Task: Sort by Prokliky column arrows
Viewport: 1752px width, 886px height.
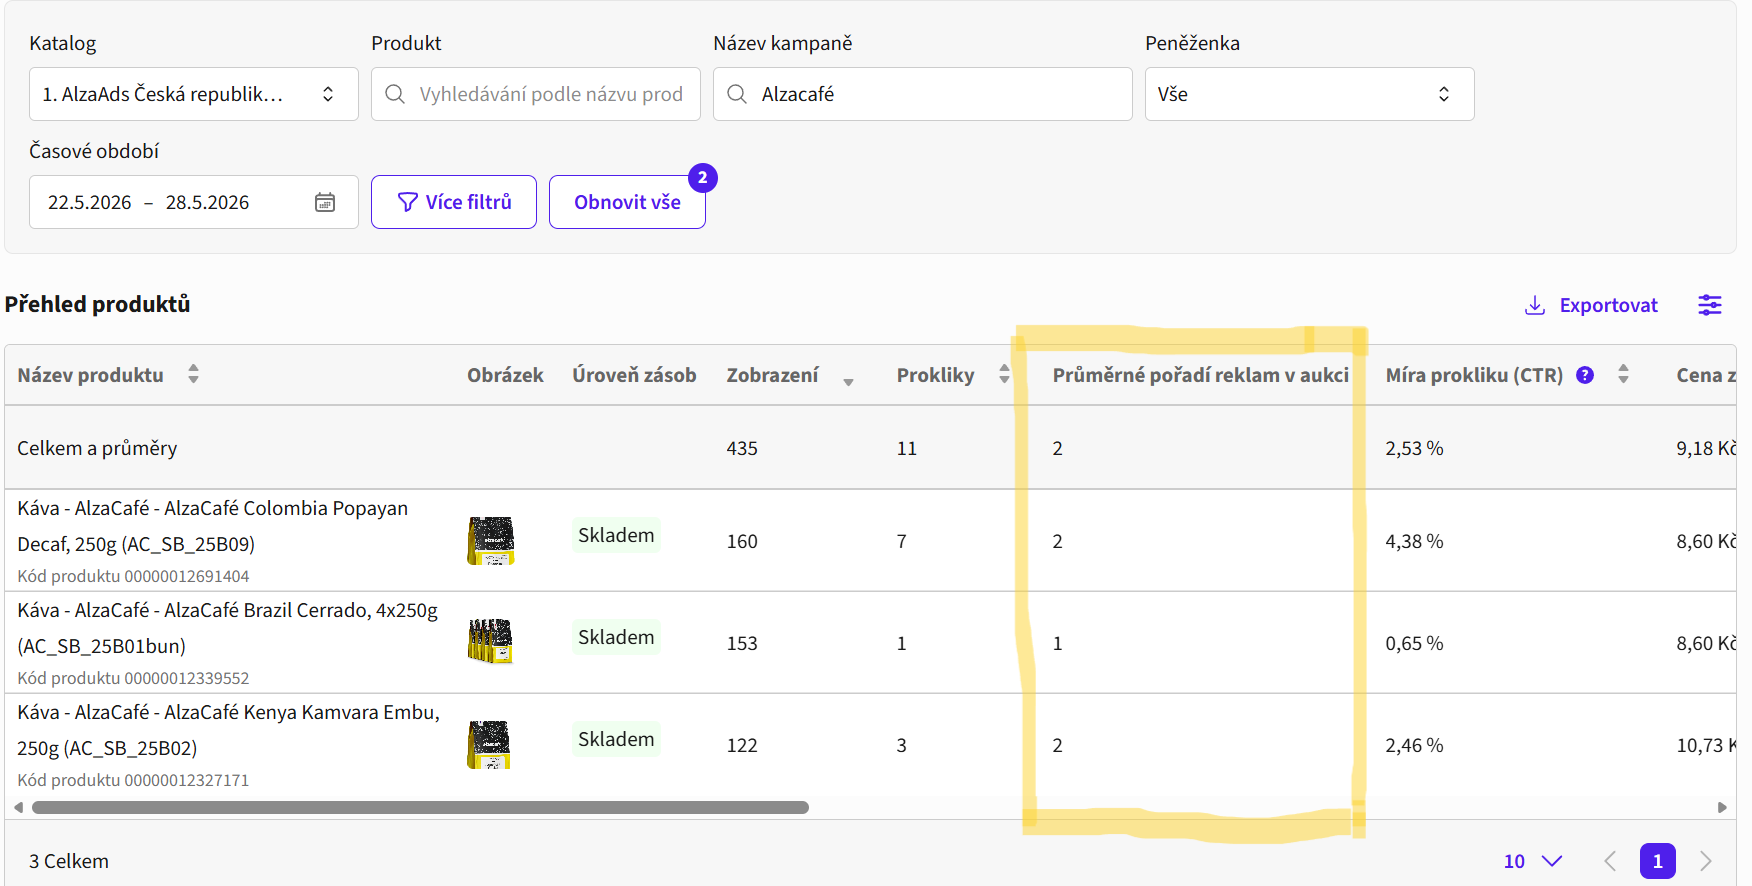Action: [1004, 374]
